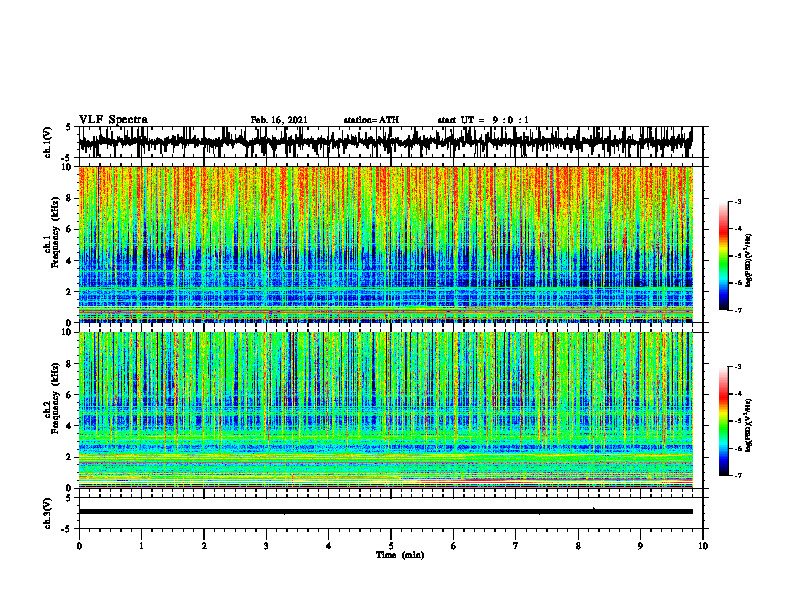Select the start UT time text
This screenshot has height=612, width=792.
pyautogui.click(x=483, y=120)
